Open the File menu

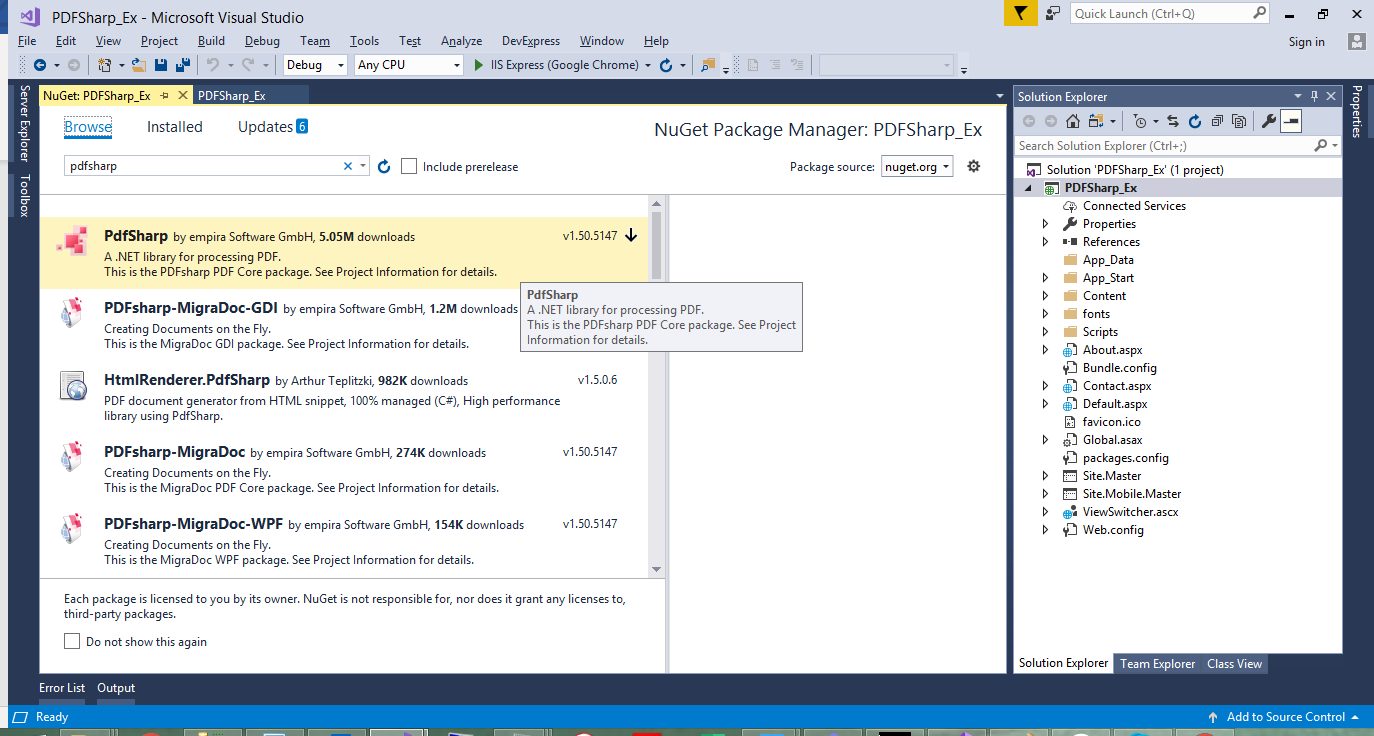(27, 41)
